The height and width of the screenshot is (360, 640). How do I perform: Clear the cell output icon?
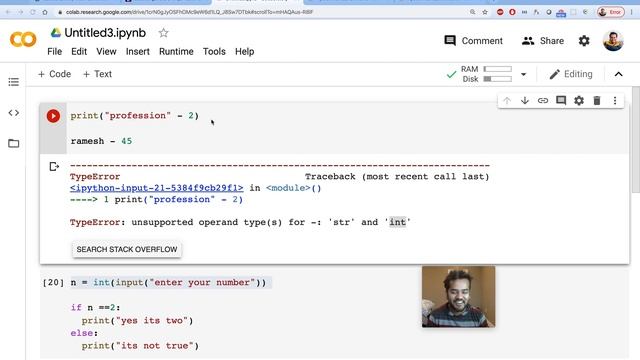point(54,167)
